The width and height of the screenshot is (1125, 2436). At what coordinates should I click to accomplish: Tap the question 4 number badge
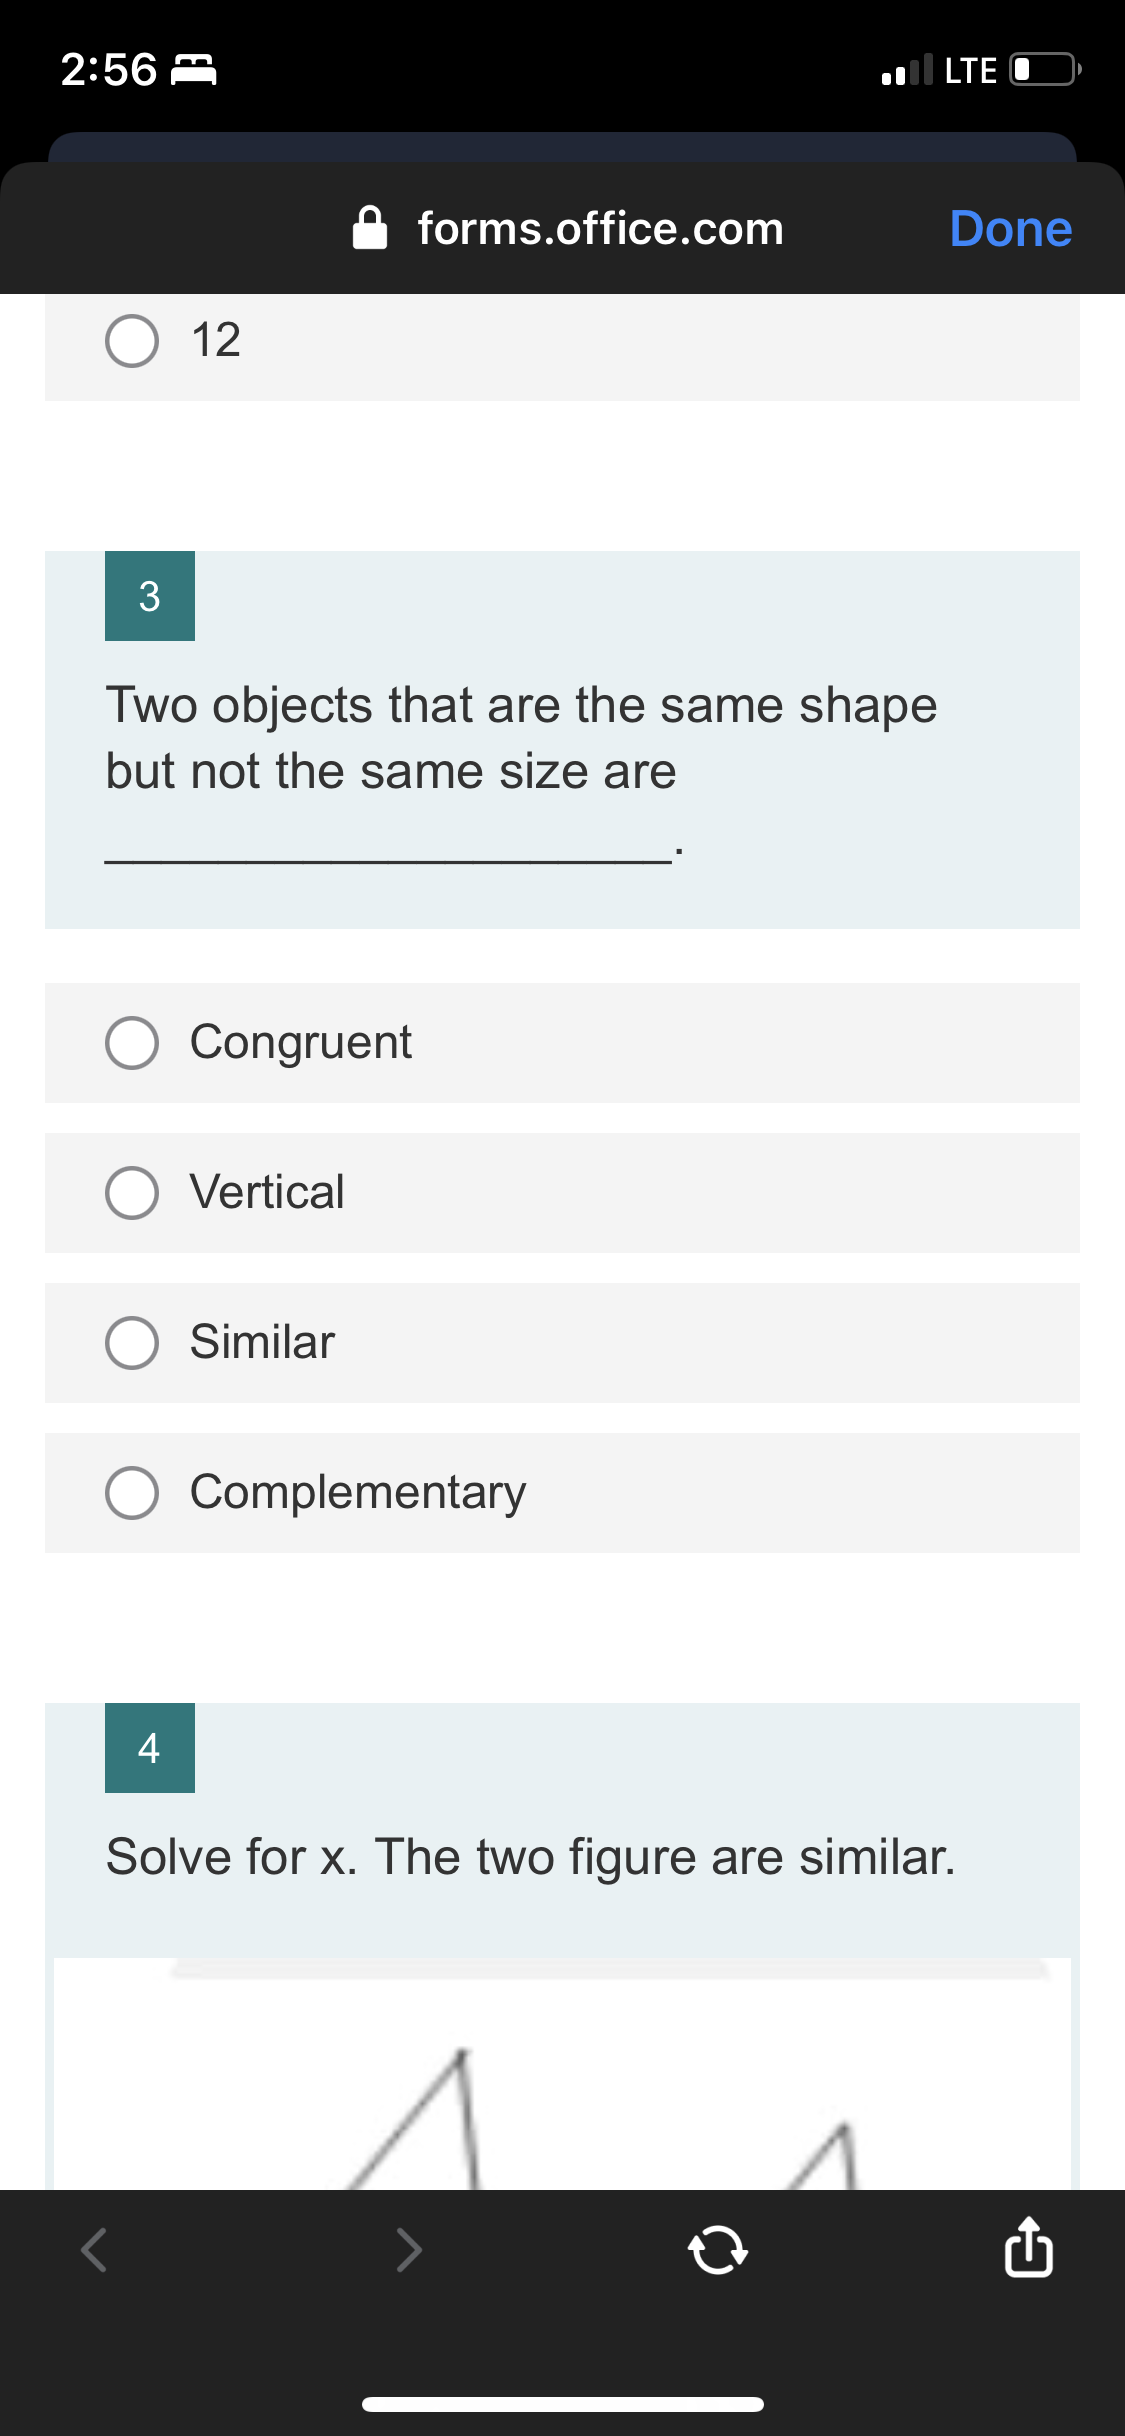(150, 1747)
